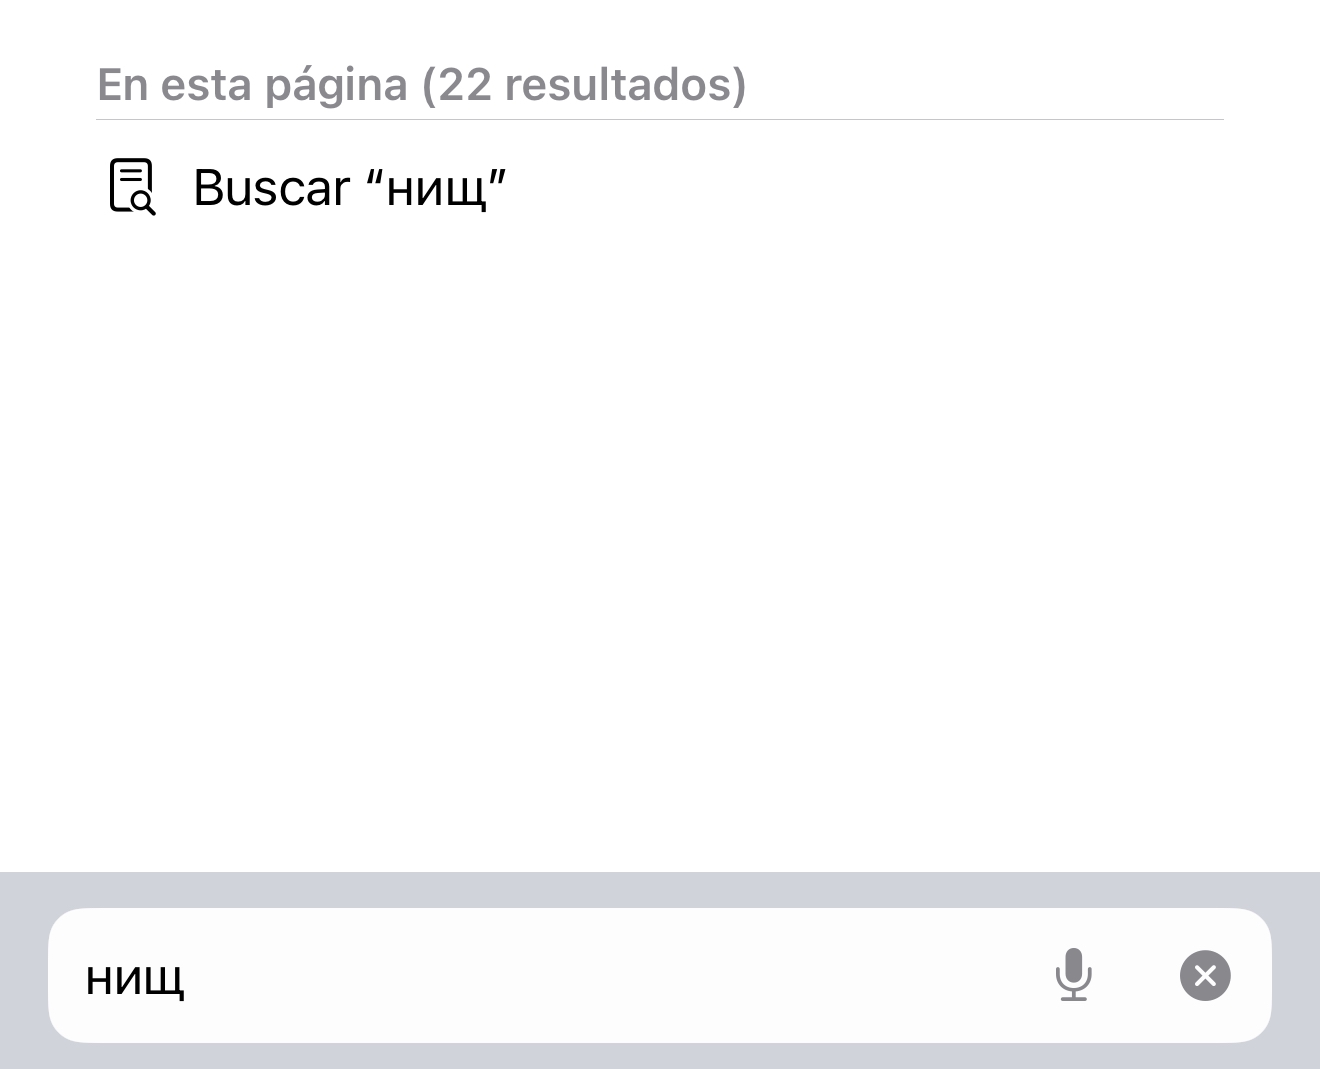
Task: Click the word Buscar in the suggestion row
Action: tap(272, 188)
